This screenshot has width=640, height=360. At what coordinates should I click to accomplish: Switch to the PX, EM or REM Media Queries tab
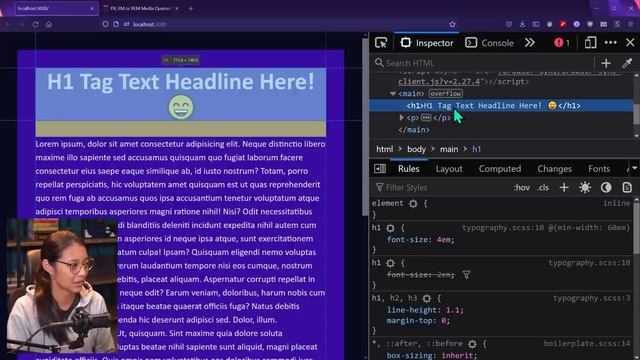[141, 8]
